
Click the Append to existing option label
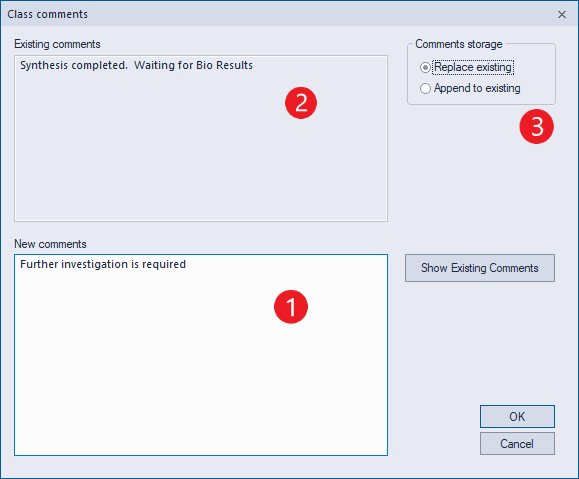(x=477, y=88)
